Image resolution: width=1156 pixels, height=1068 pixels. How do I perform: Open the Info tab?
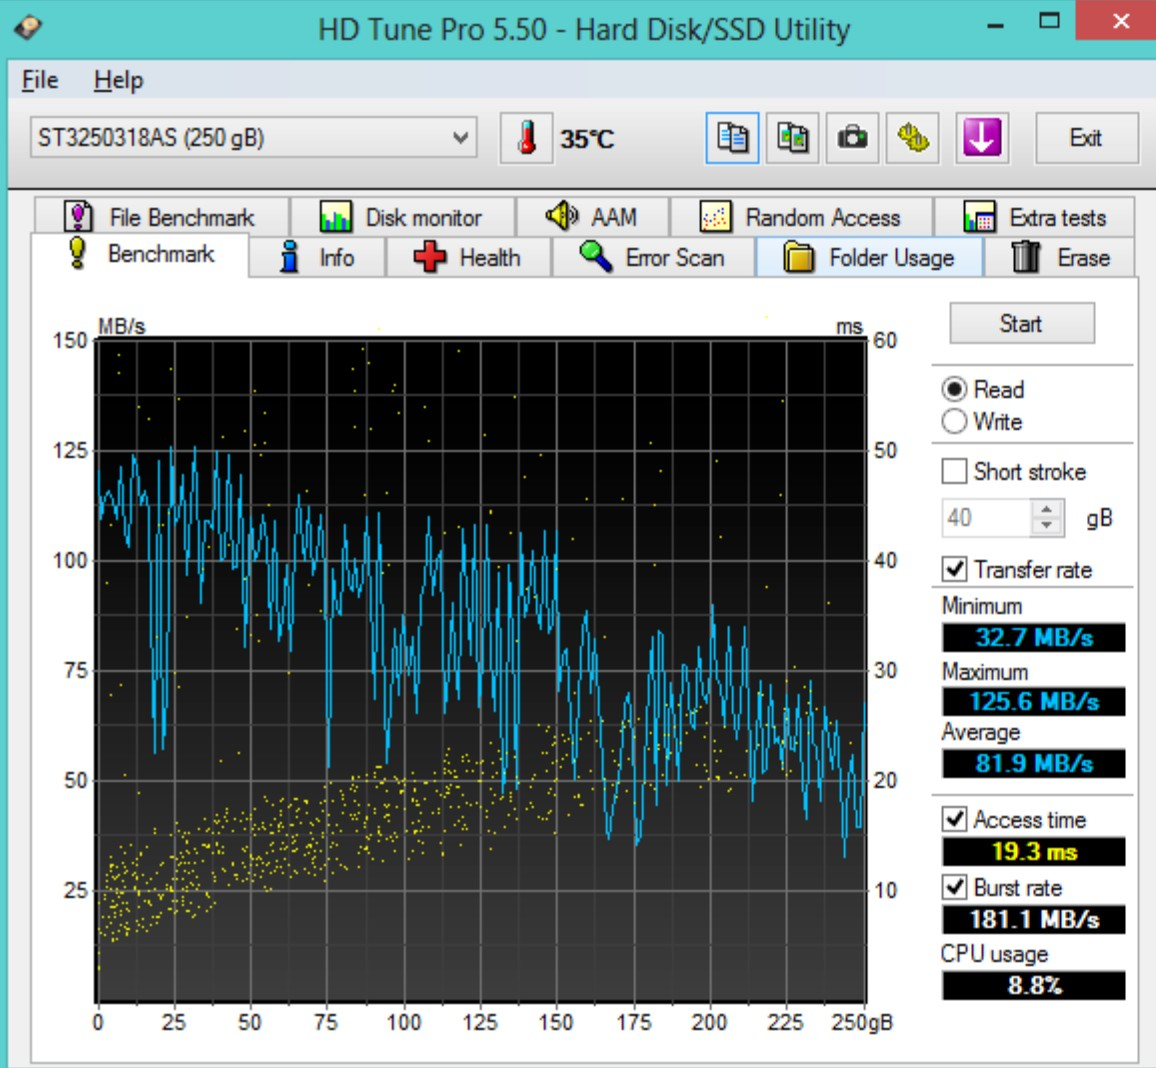[317, 257]
